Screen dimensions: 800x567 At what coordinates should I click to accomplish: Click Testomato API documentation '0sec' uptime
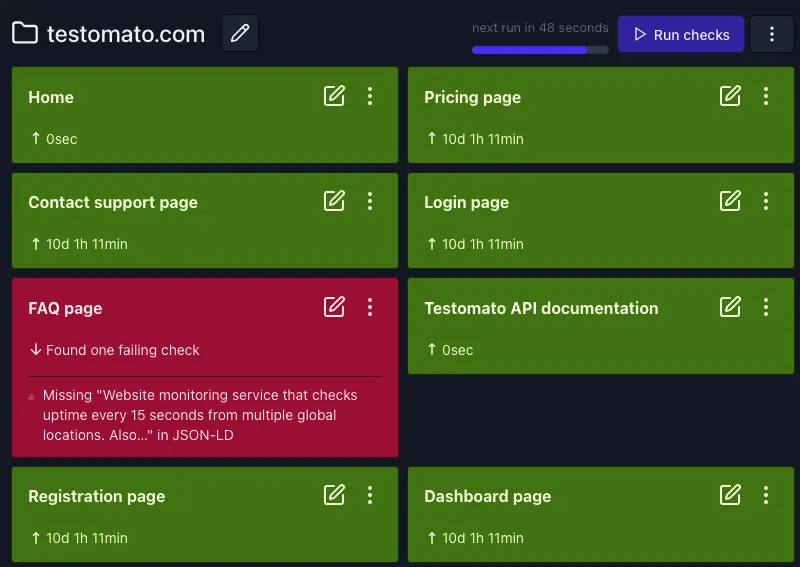[x=458, y=351]
